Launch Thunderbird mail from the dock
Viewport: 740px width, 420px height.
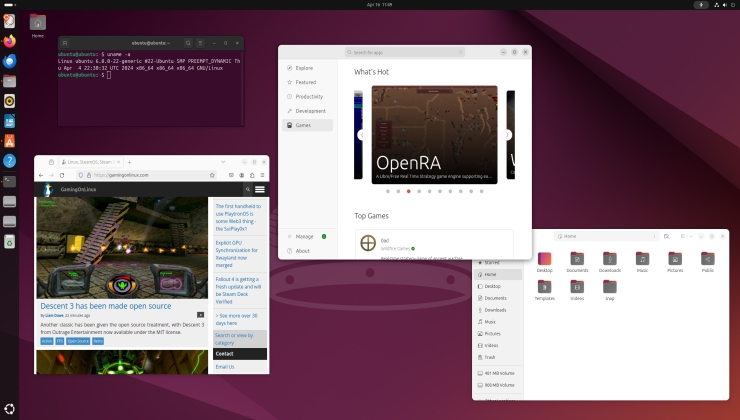coord(10,61)
